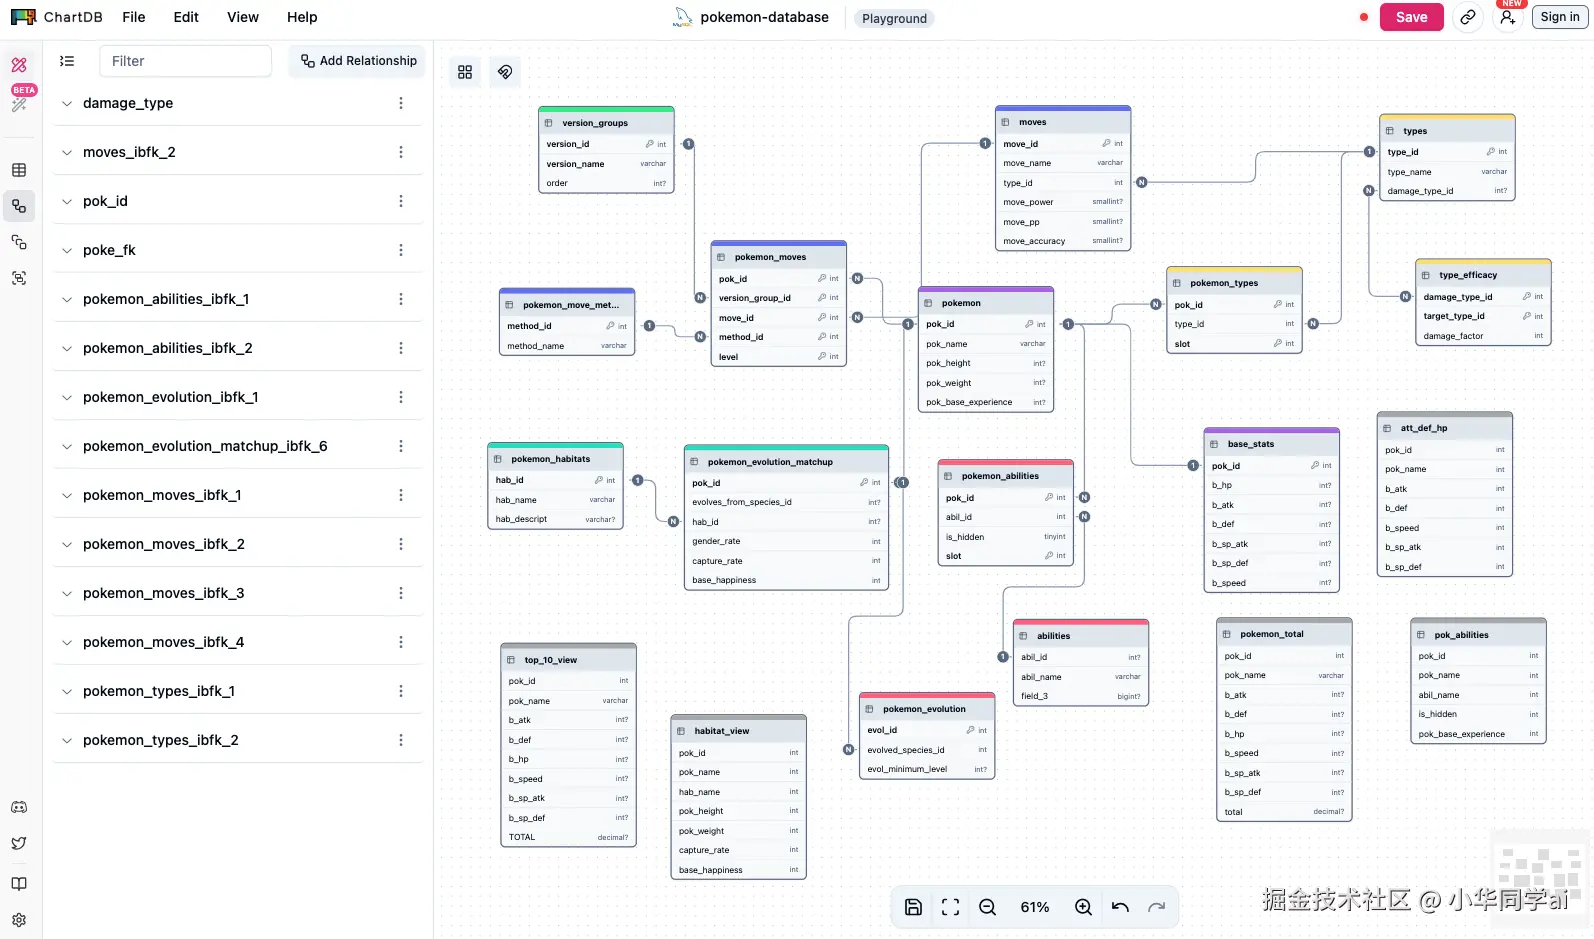
Task: Click pok_base_experience field in pokemon table
Action: click(x=986, y=402)
